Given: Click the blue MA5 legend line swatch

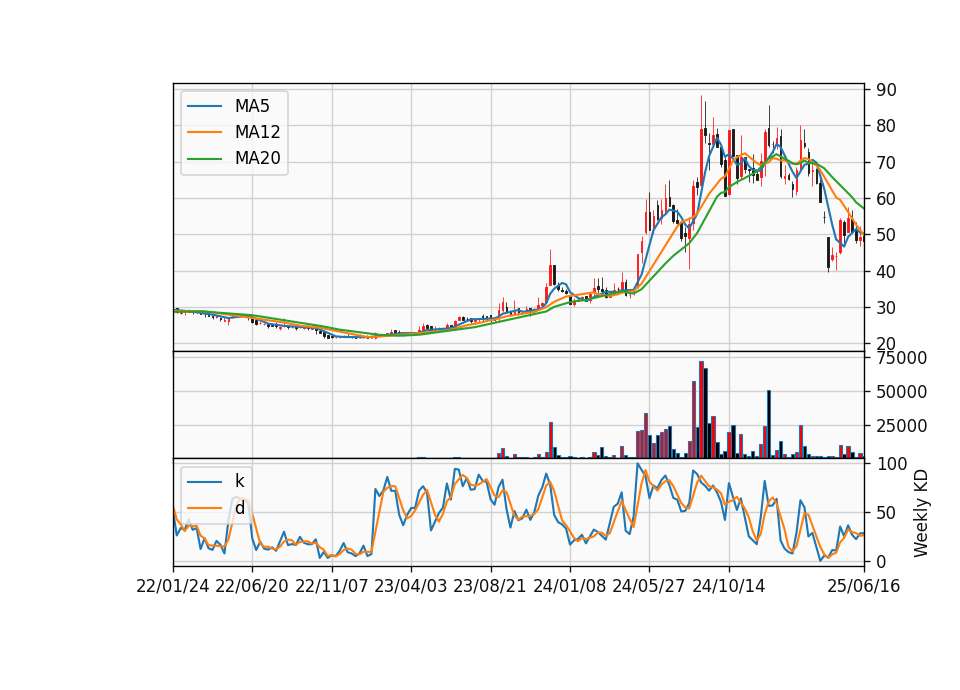Looking at the screenshot, I should click(x=204, y=106).
